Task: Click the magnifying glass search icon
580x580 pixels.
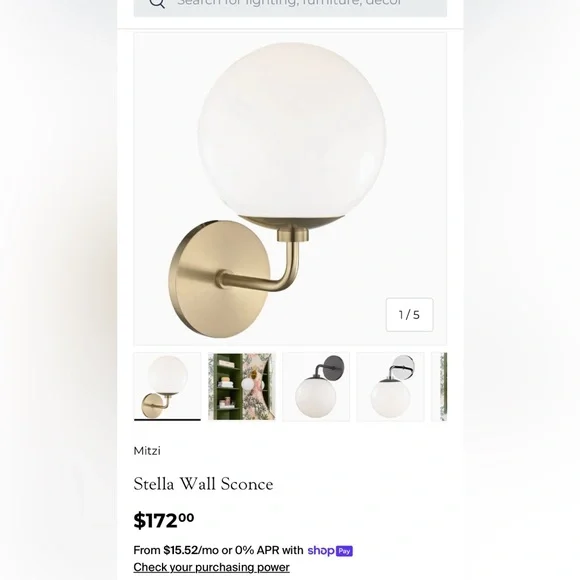Action: (157, 3)
